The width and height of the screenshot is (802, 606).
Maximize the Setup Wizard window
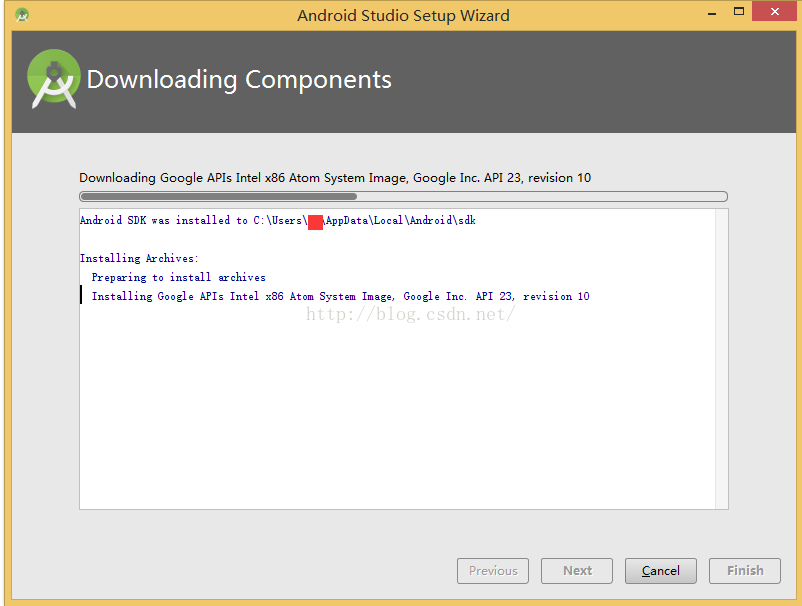tap(739, 12)
